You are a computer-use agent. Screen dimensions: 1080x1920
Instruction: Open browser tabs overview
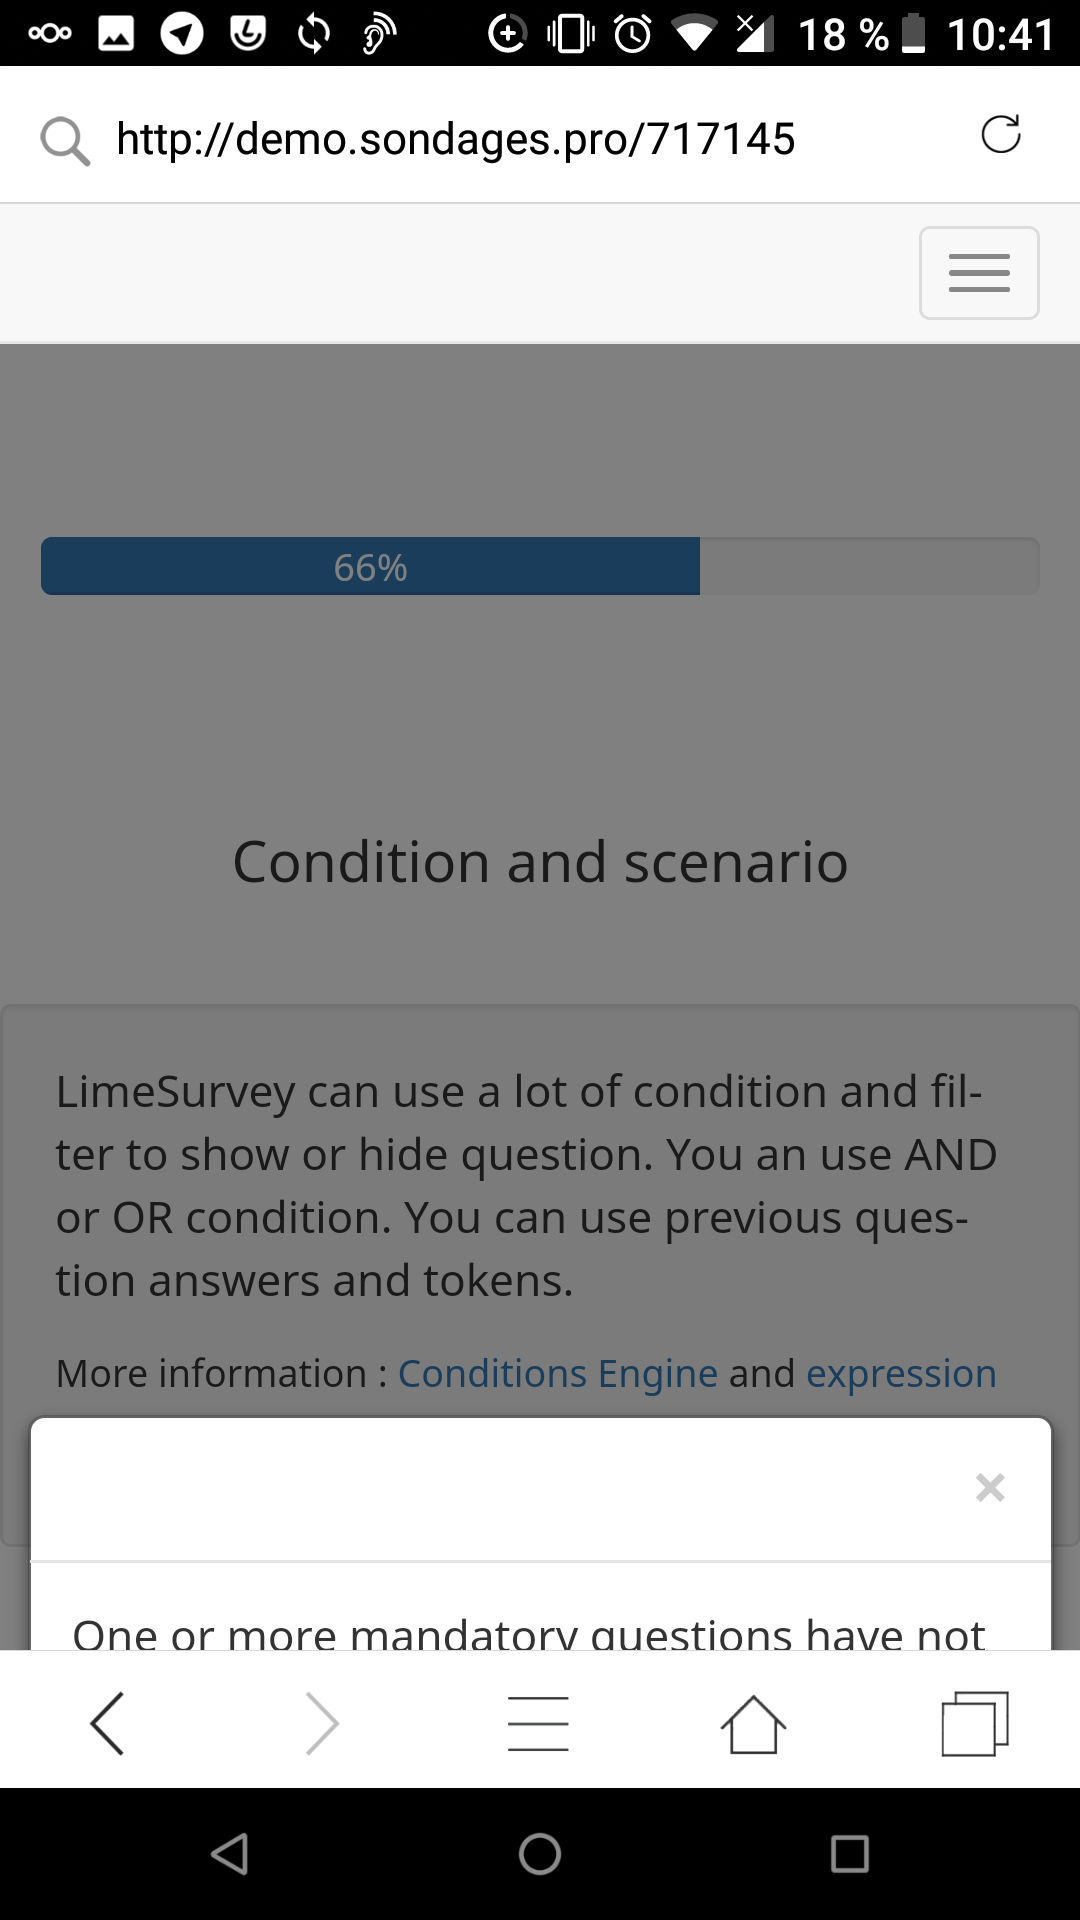(975, 1723)
